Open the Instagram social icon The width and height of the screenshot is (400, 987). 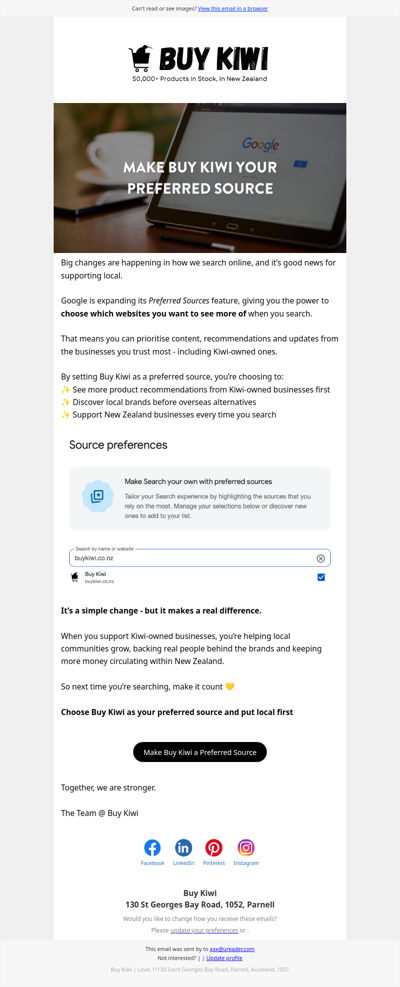[246, 847]
